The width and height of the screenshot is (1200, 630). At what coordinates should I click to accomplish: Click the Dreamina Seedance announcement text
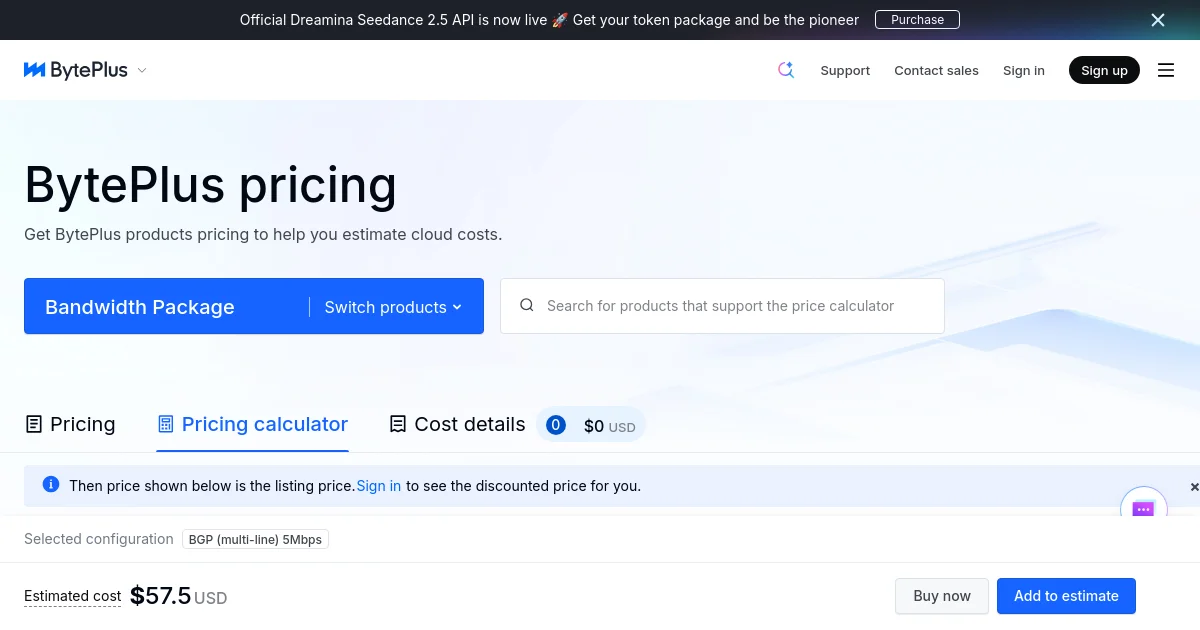tap(549, 20)
